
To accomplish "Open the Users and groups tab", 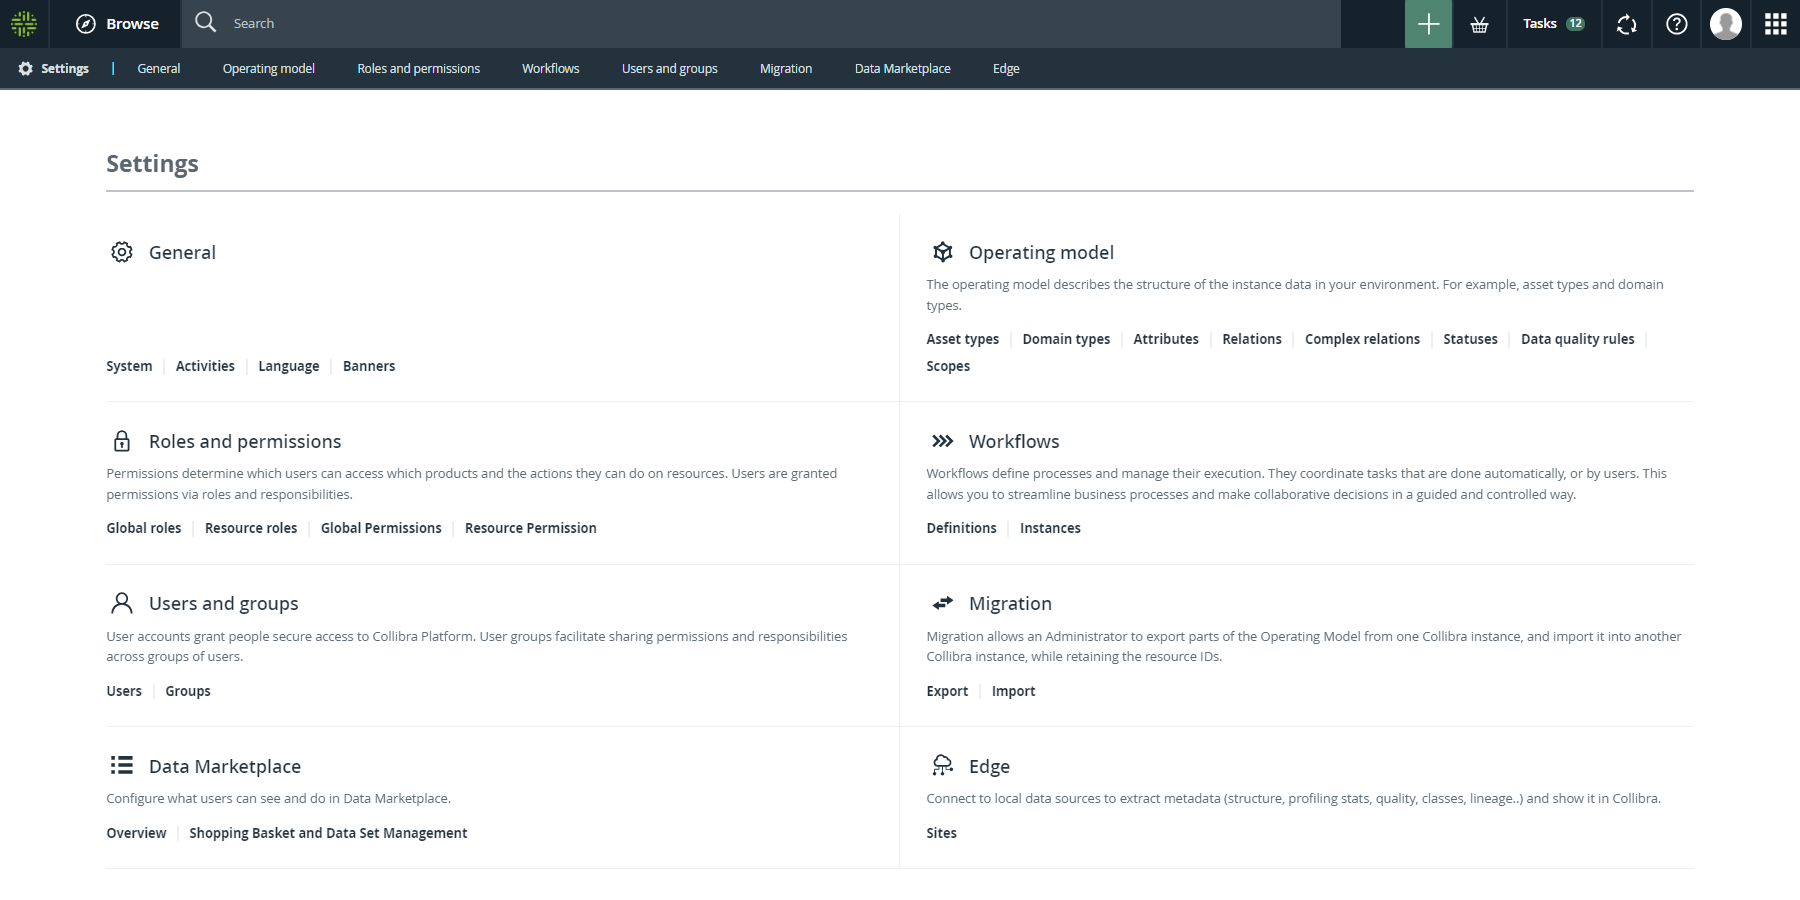I will [x=669, y=69].
